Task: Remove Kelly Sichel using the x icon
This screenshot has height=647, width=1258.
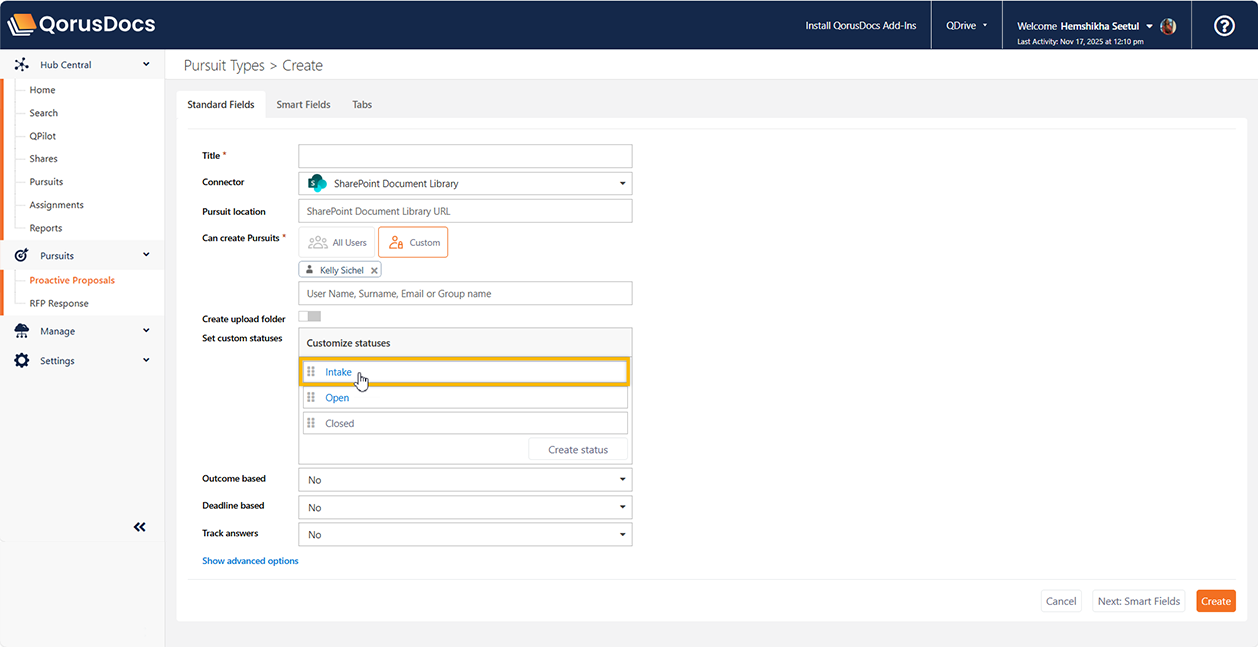Action: [x=374, y=270]
